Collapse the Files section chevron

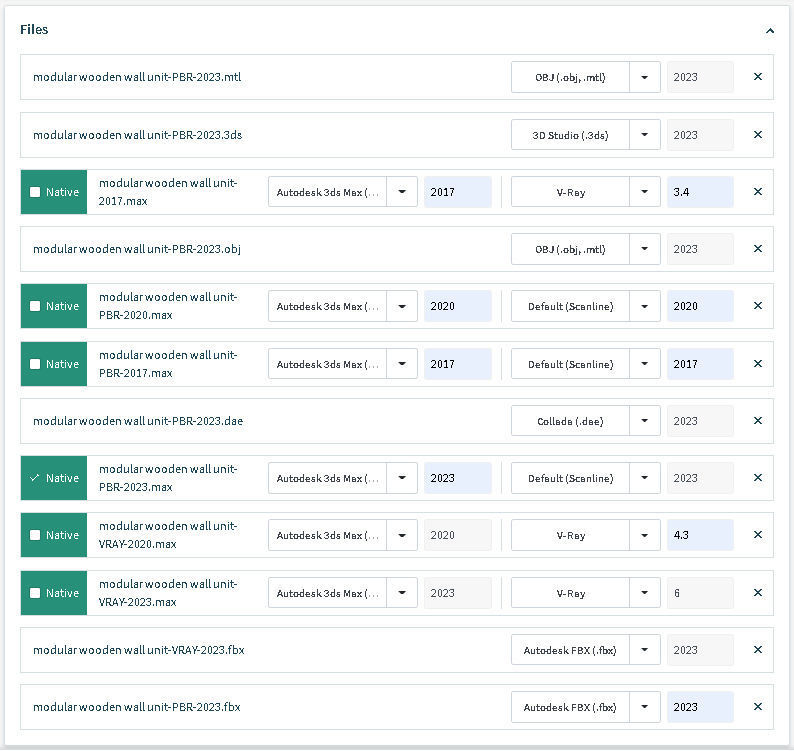(770, 31)
